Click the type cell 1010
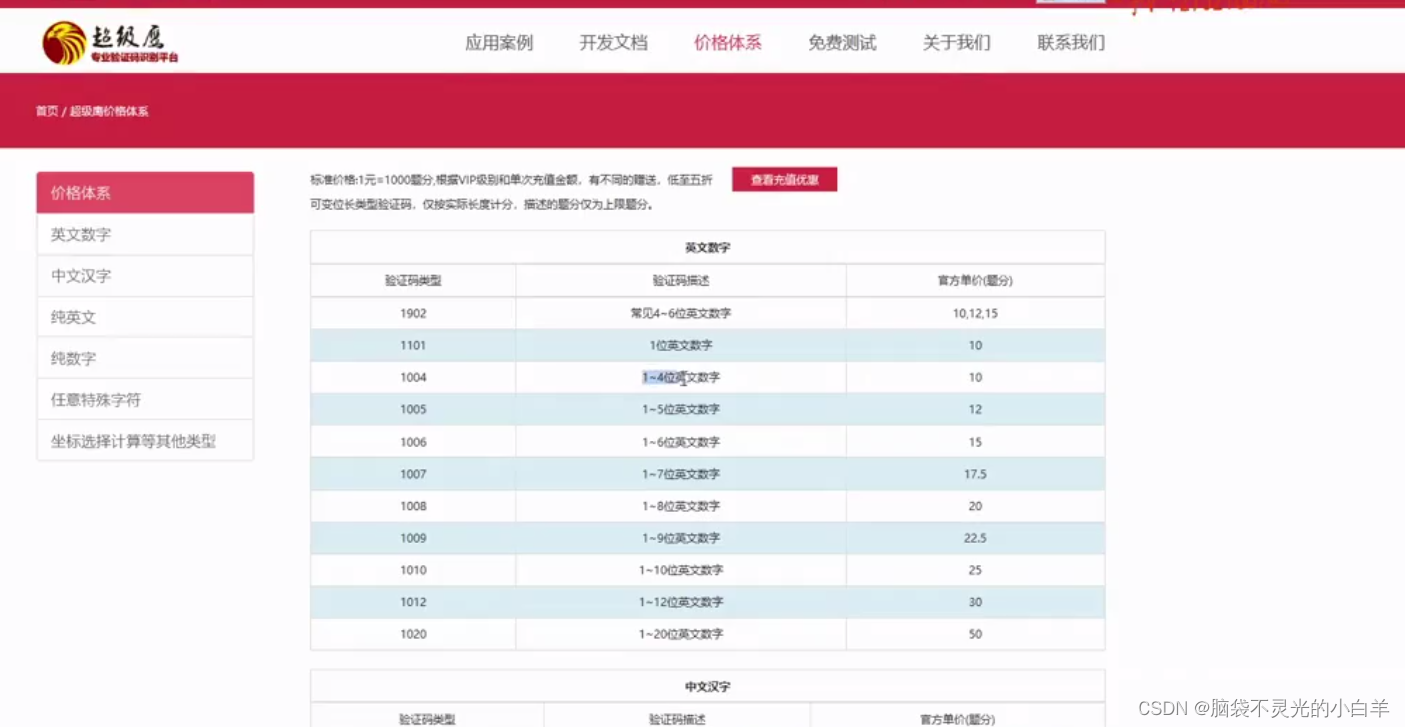 coord(413,570)
